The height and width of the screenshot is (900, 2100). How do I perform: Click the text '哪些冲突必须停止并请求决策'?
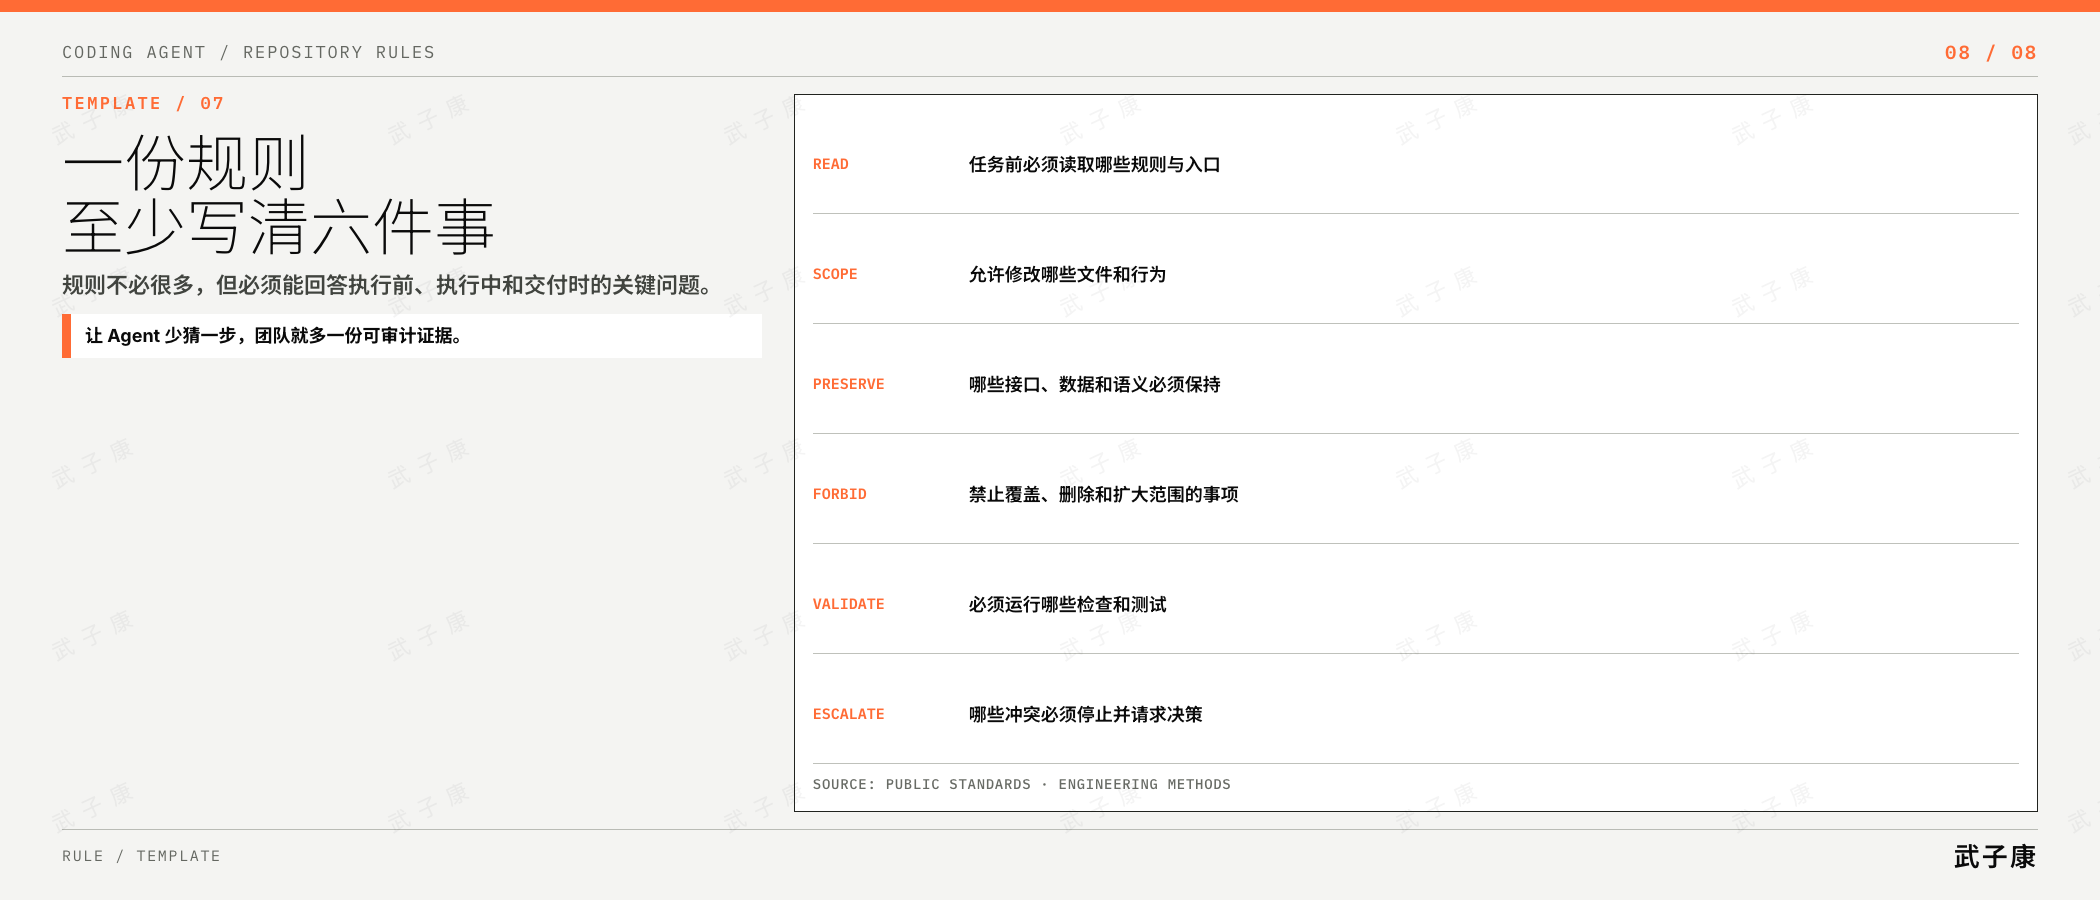click(x=1085, y=714)
